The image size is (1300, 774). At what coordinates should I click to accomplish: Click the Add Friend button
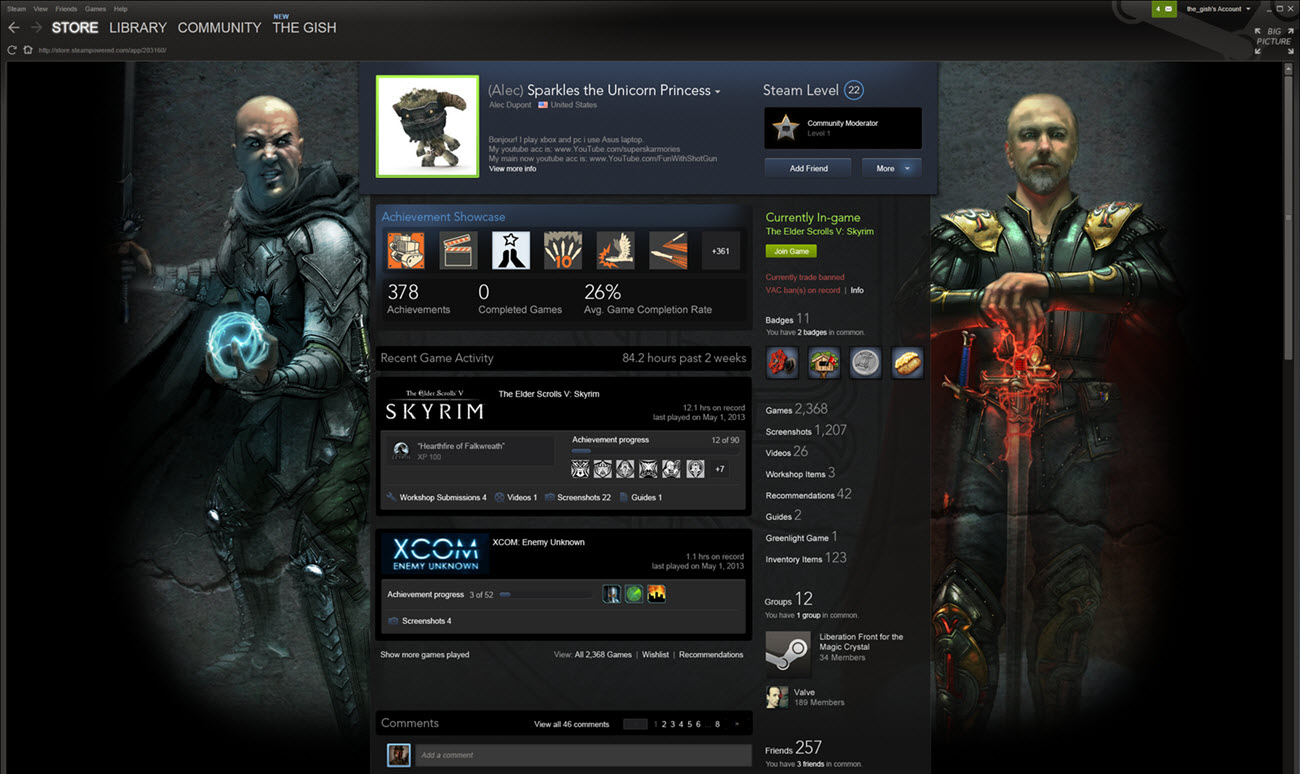pyautogui.click(x=808, y=168)
